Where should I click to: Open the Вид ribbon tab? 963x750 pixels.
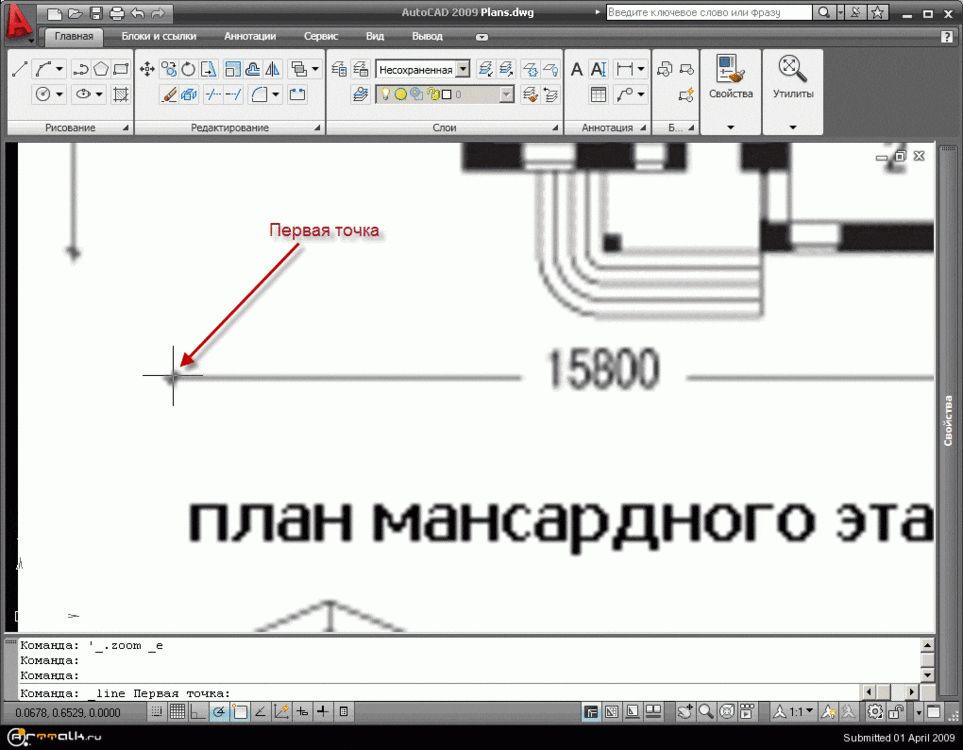coord(375,36)
